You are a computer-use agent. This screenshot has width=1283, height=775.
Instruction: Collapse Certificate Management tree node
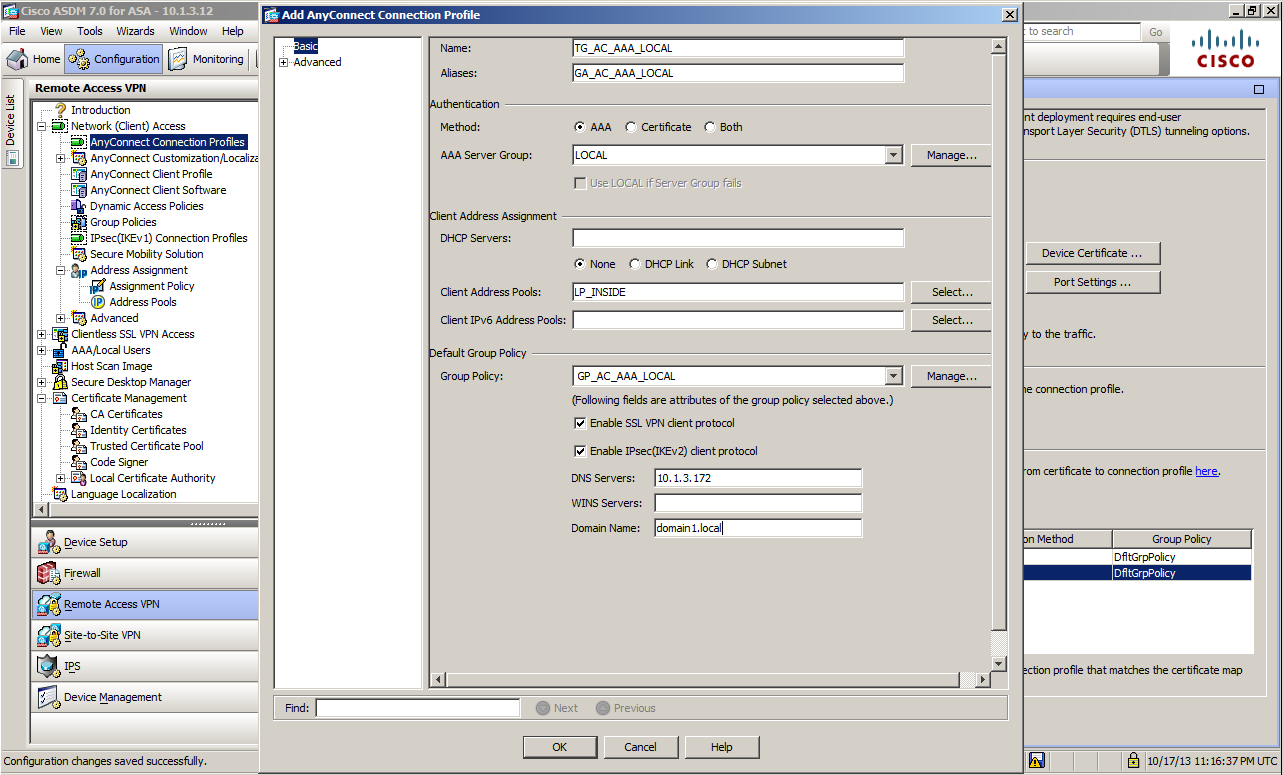click(41, 398)
